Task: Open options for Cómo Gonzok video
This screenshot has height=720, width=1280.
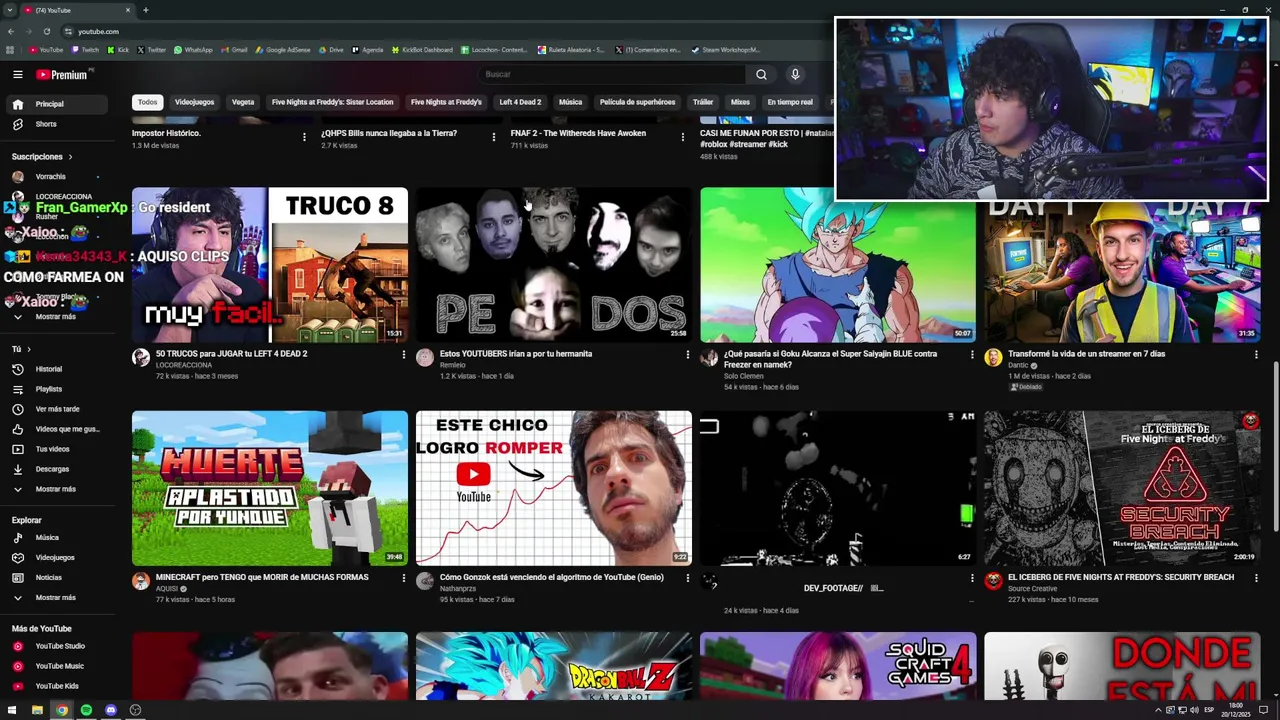Action: [x=688, y=578]
